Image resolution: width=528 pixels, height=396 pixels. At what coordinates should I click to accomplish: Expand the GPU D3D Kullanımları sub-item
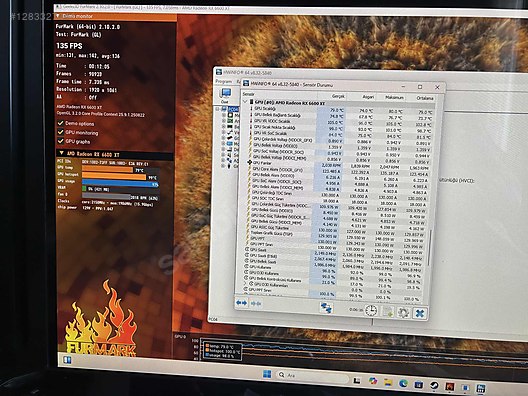click(245, 284)
